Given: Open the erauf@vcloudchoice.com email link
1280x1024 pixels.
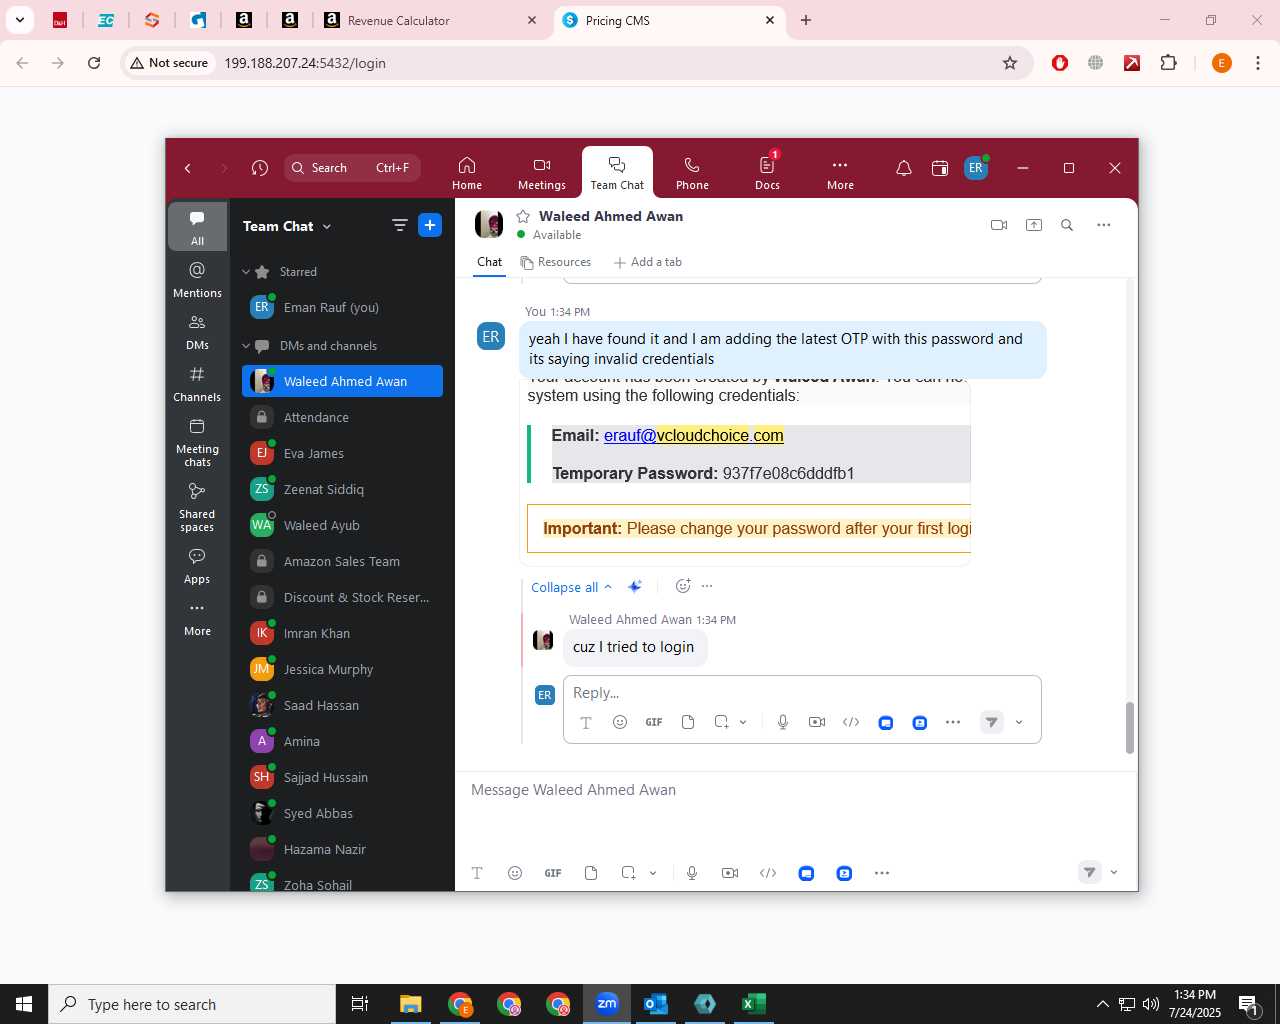Looking at the screenshot, I should pos(693,435).
